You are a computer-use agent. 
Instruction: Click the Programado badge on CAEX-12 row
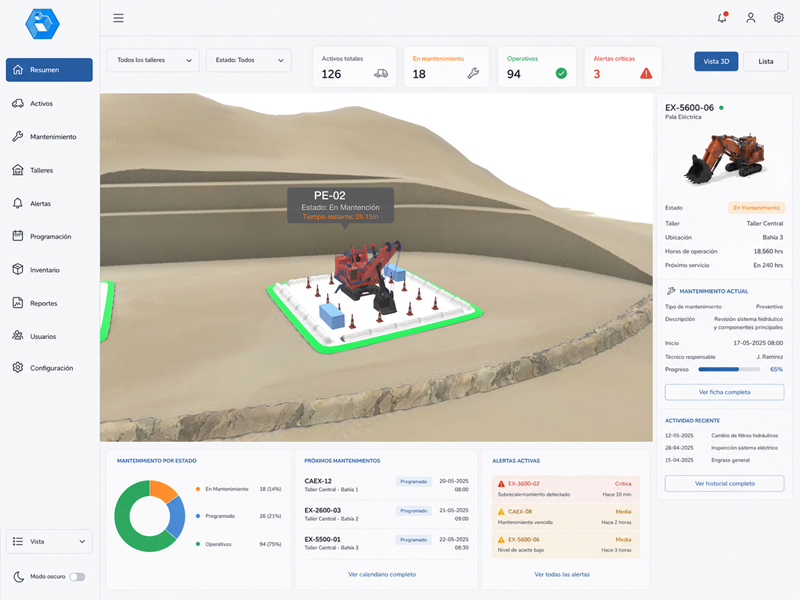tap(414, 482)
